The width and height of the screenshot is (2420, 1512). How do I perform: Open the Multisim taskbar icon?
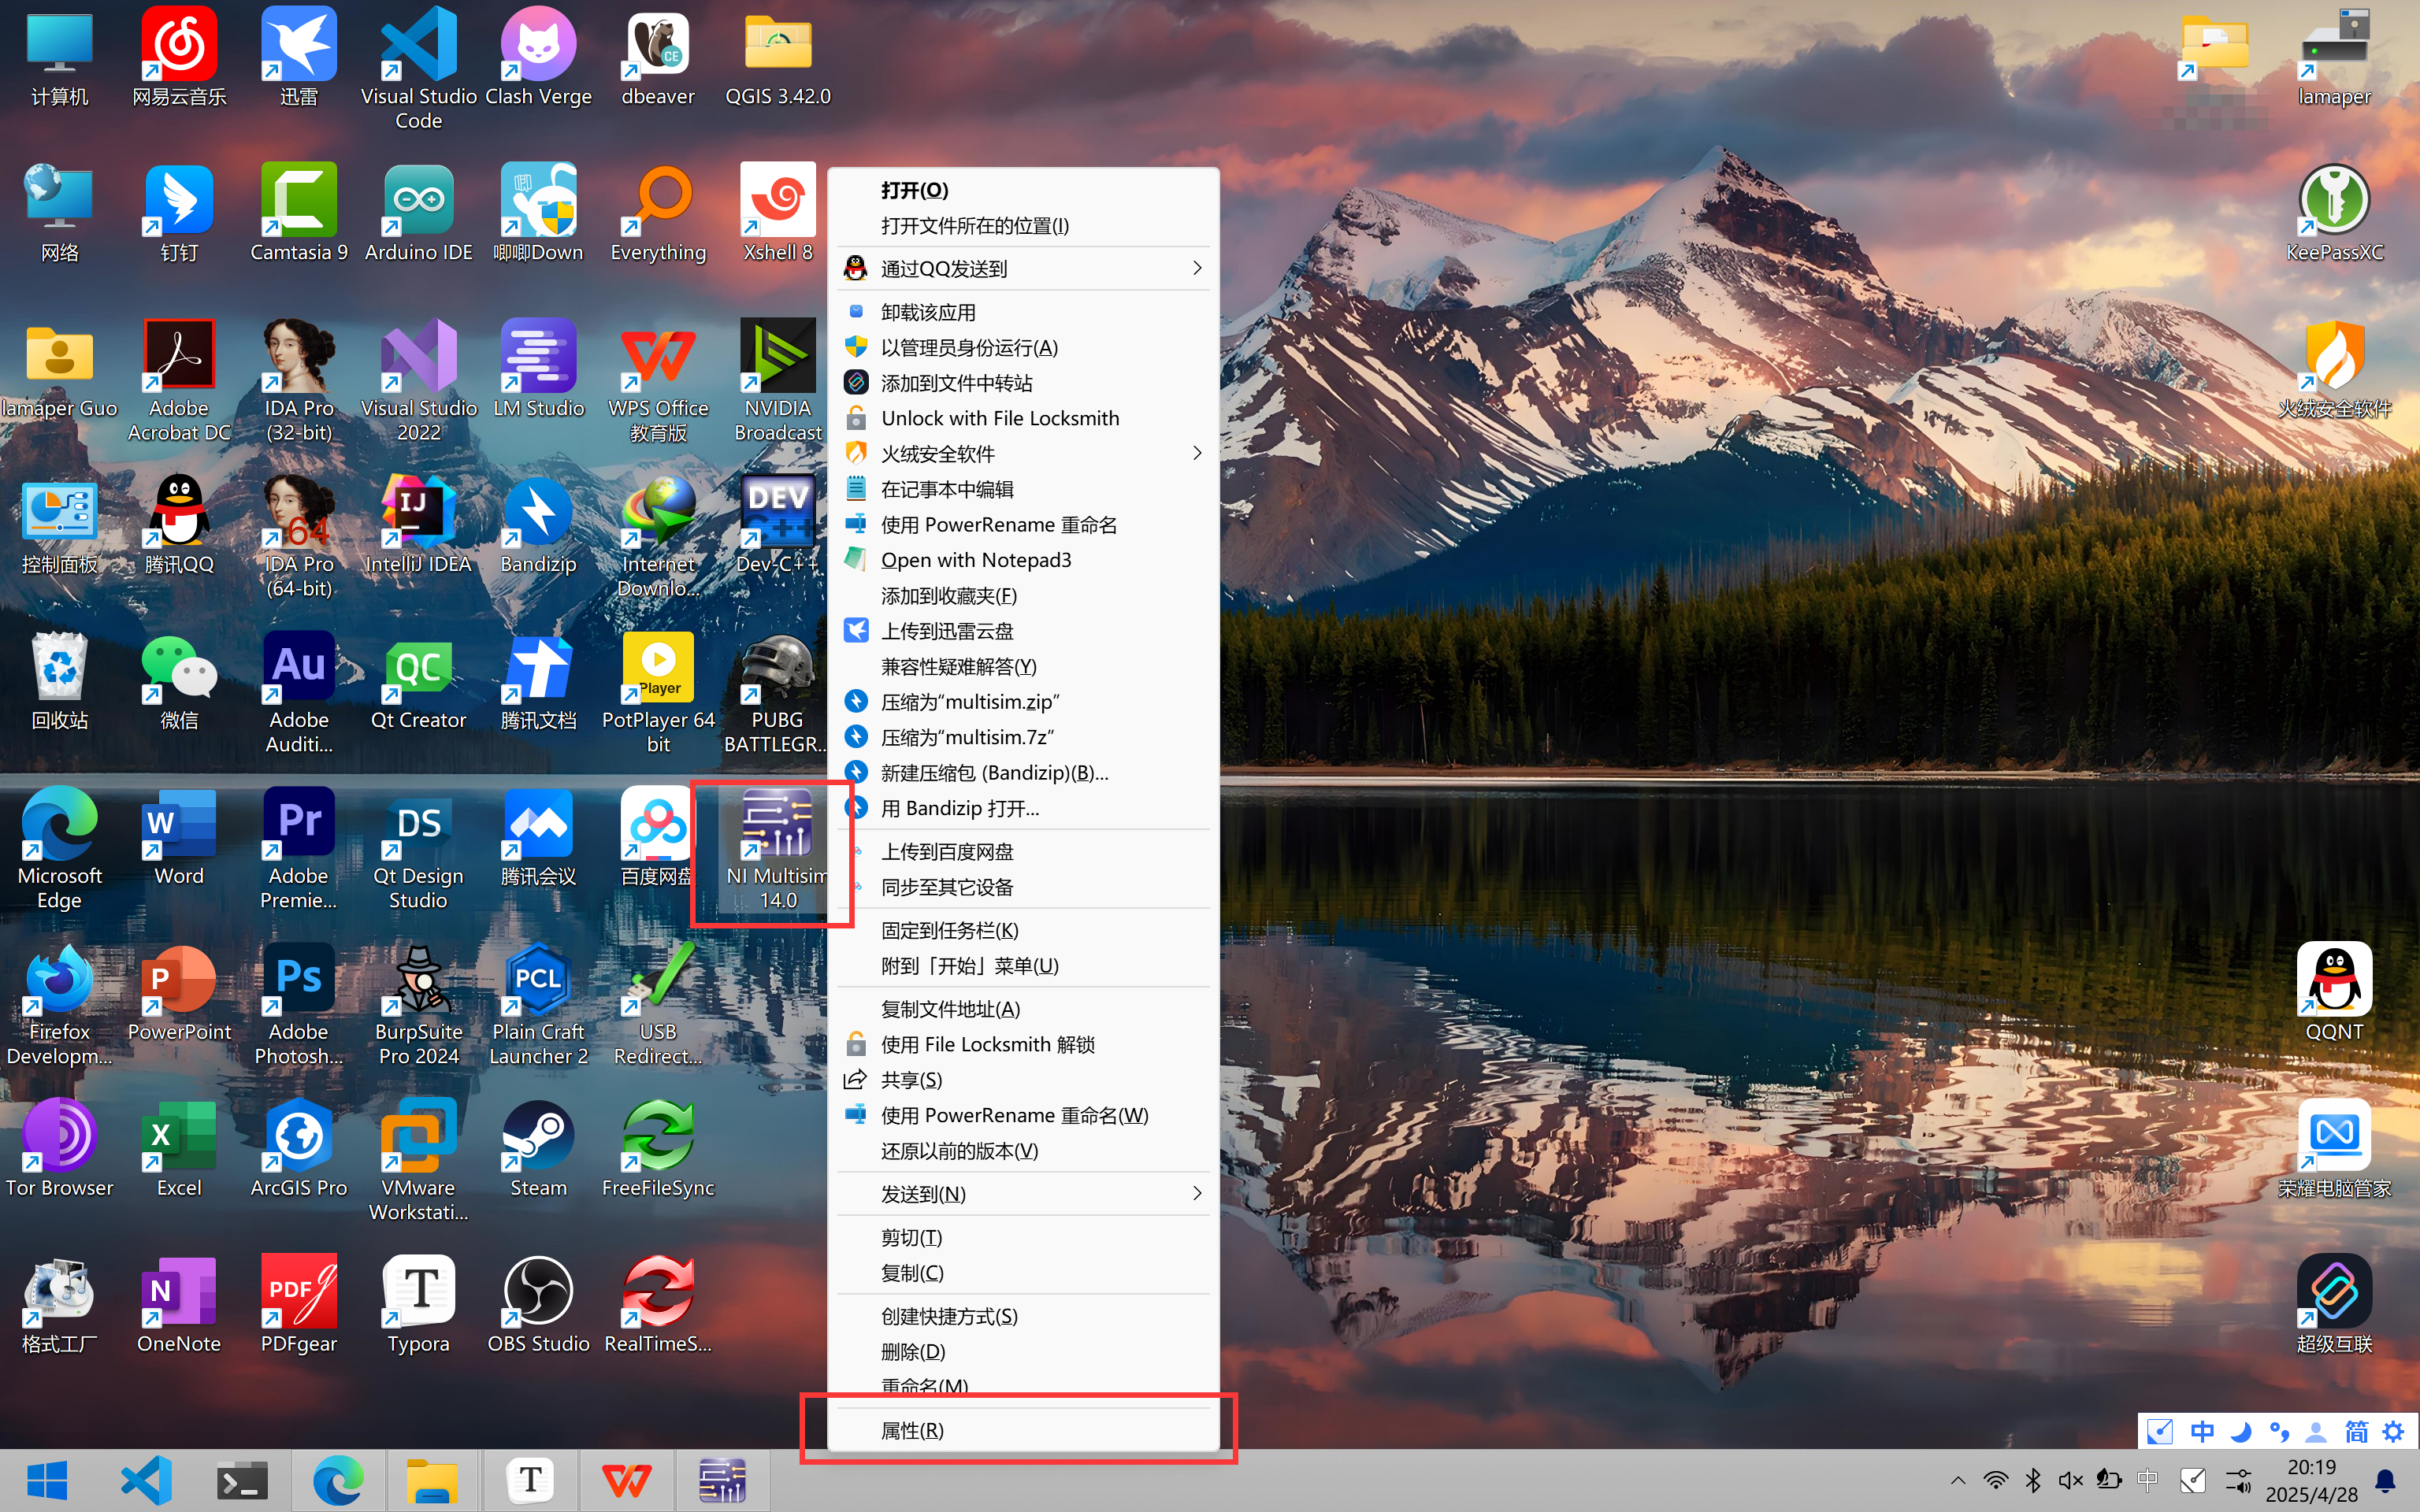pyautogui.click(x=722, y=1481)
